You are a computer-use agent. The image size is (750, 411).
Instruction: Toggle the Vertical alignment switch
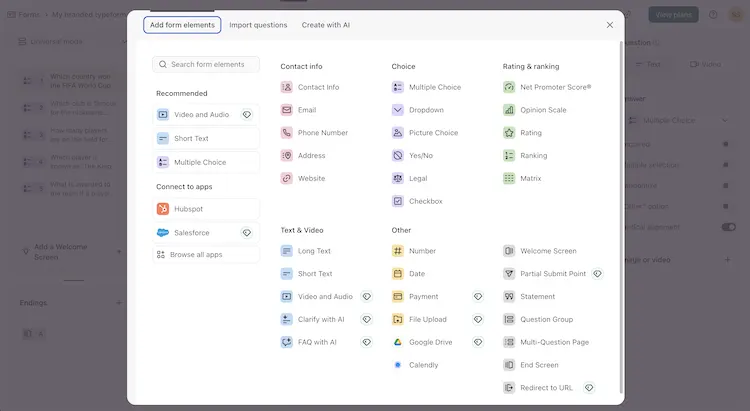pos(728,227)
